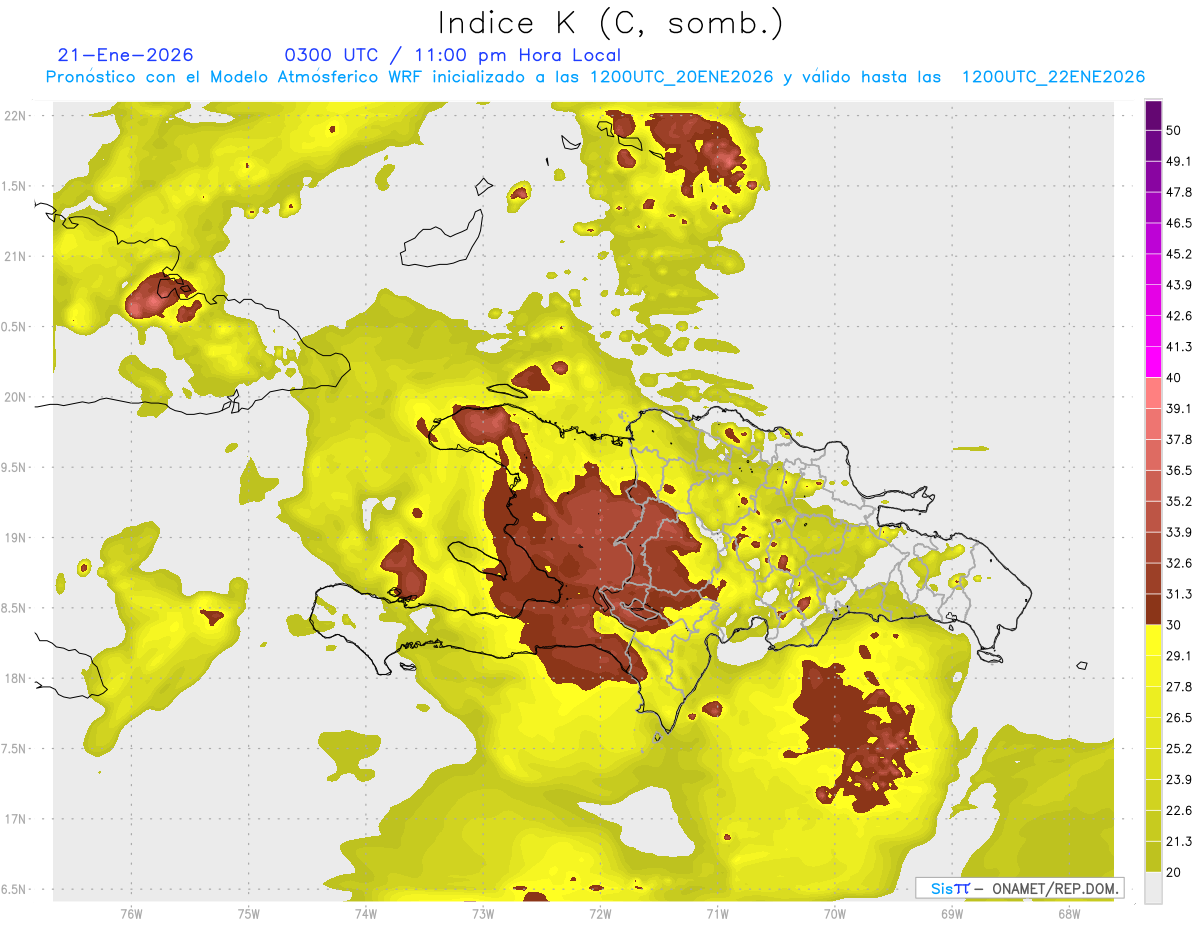Click the dark brown swatch between 30 and 31.3
1200x927 pixels.
coord(1153,610)
